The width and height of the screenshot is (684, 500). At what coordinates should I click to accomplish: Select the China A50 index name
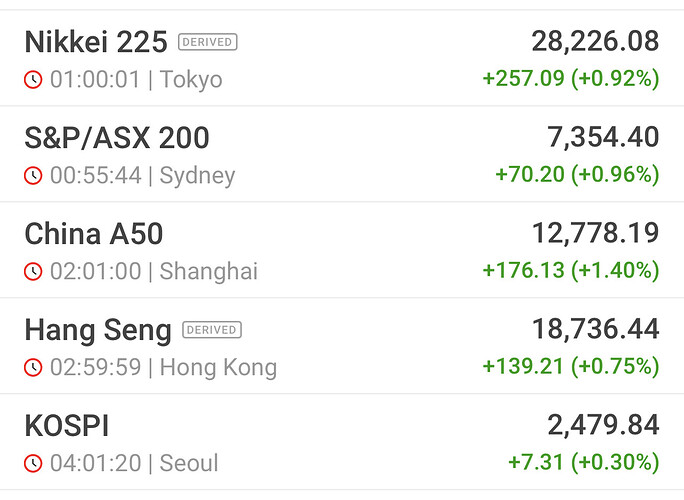coord(93,234)
